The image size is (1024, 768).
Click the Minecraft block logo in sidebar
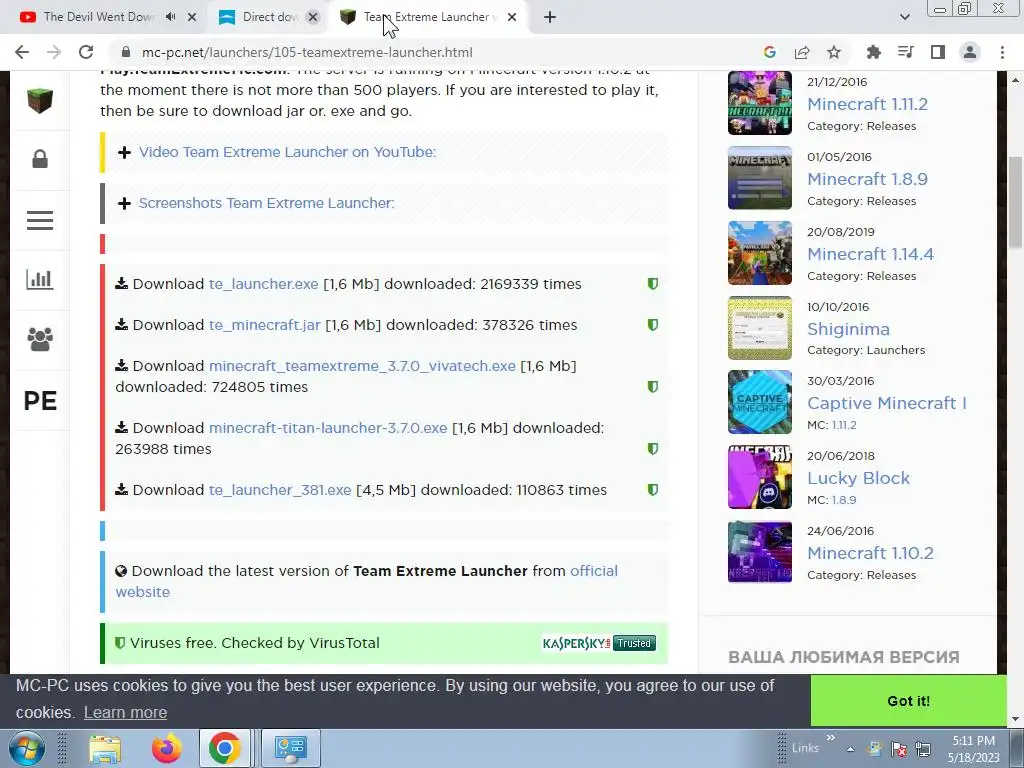(x=40, y=101)
